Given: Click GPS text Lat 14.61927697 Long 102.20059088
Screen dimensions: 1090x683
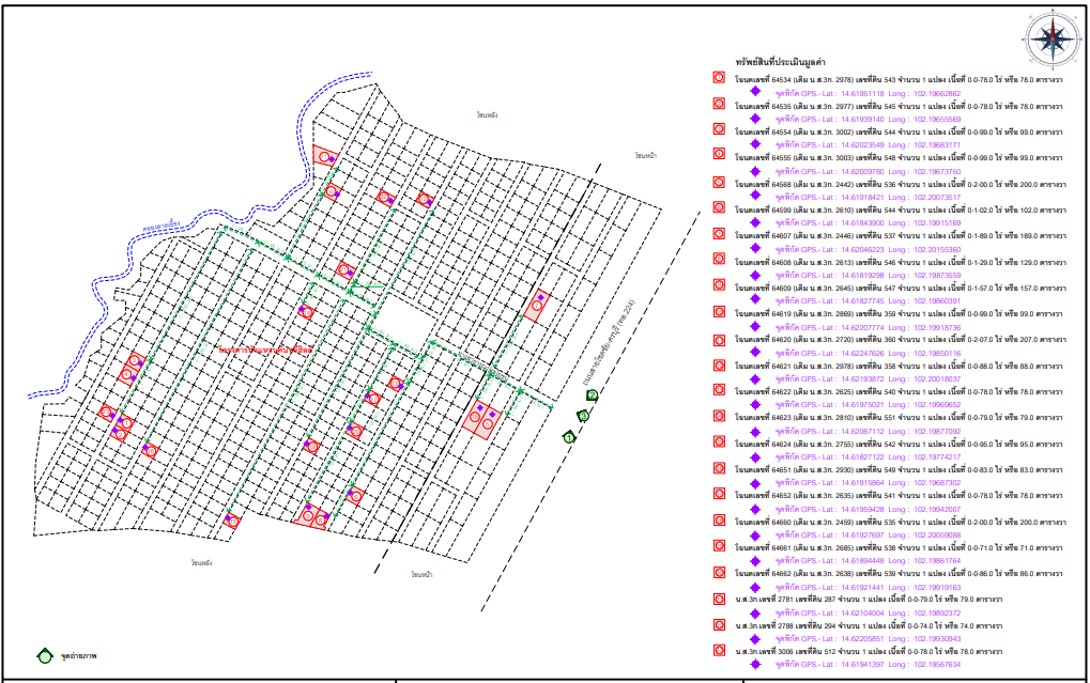Looking at the screenshot, I should coord(868,535).
